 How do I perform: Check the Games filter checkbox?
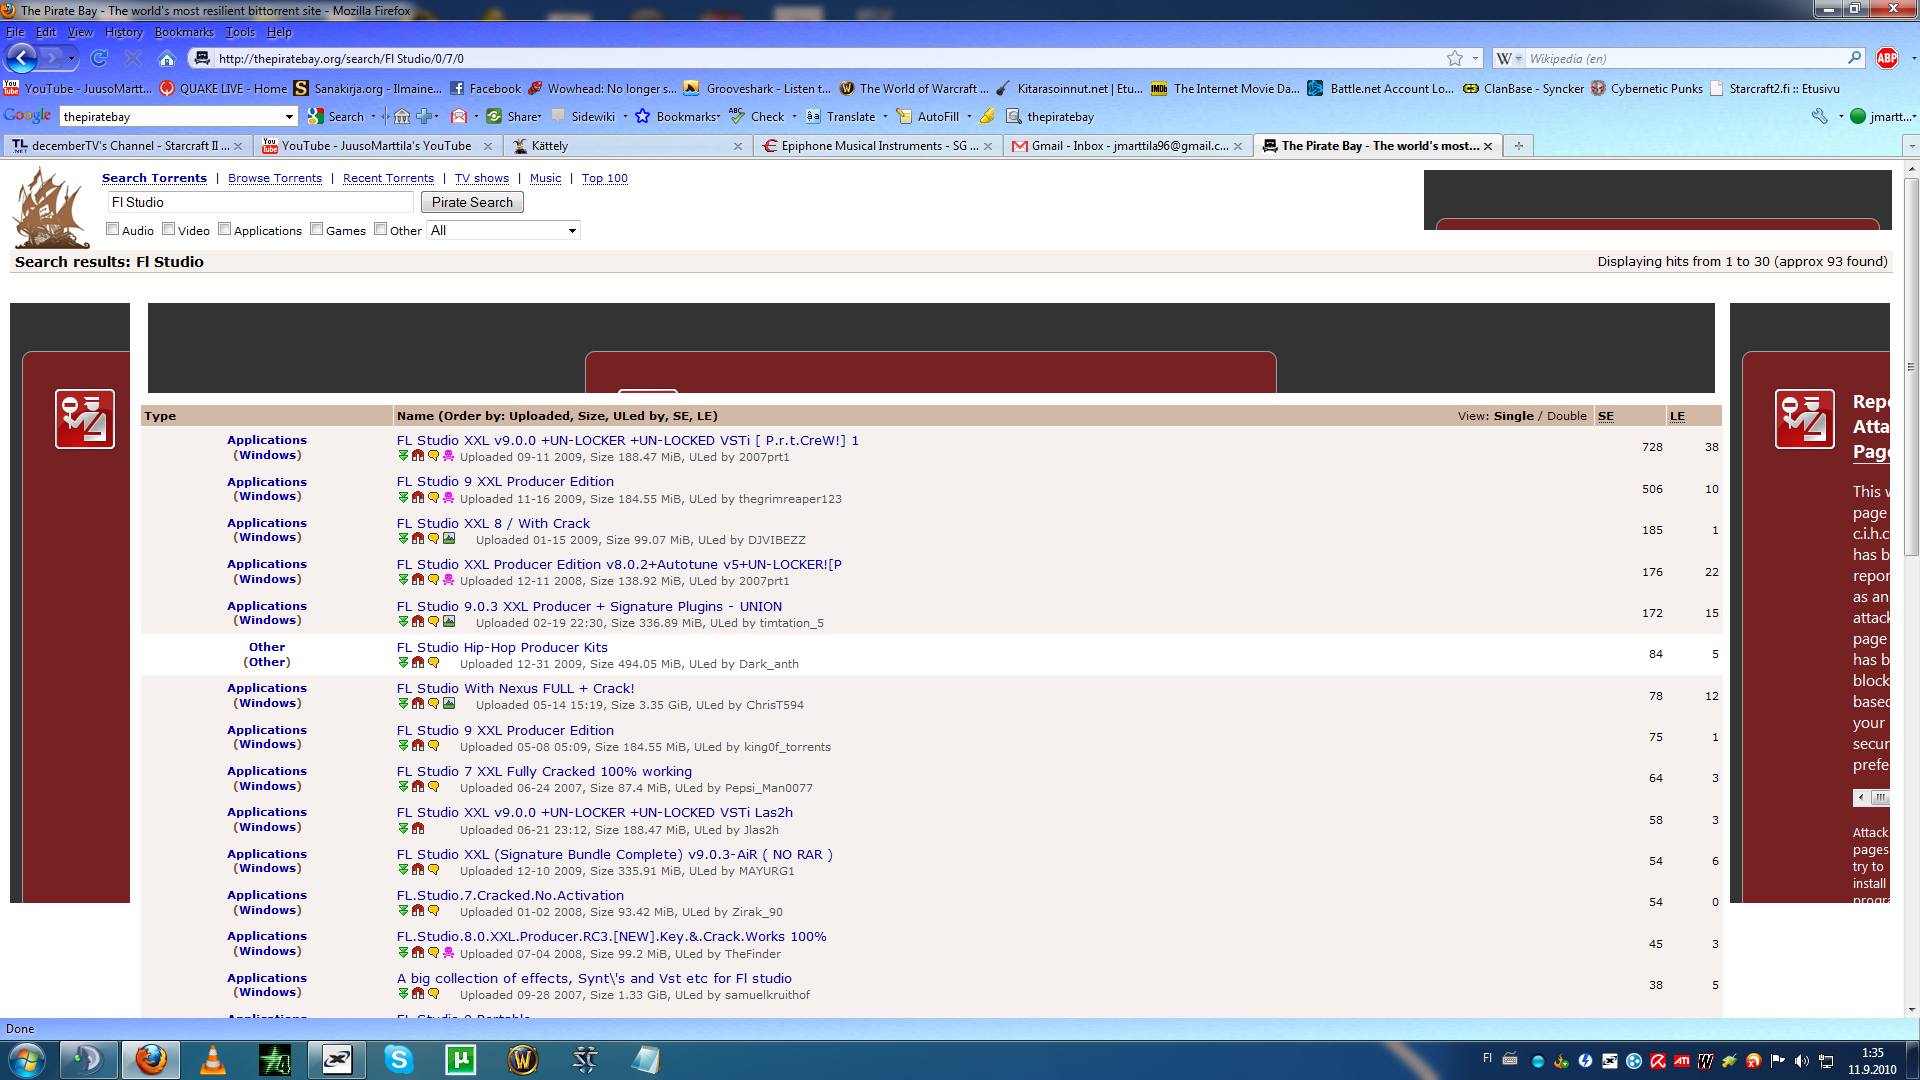[x=317, y=229]
